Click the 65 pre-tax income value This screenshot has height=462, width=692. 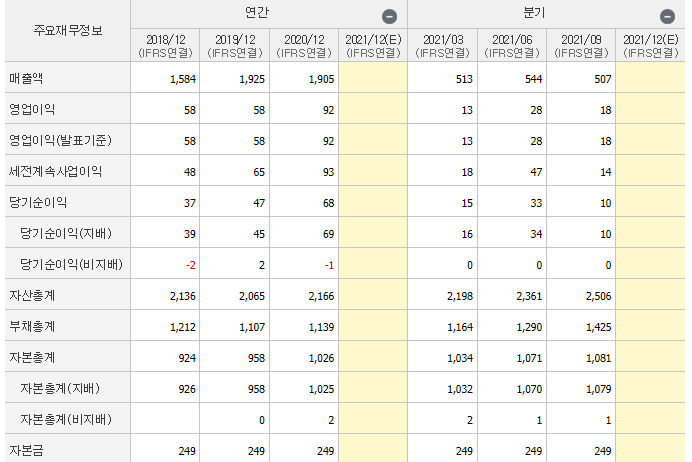coord(259,172)
